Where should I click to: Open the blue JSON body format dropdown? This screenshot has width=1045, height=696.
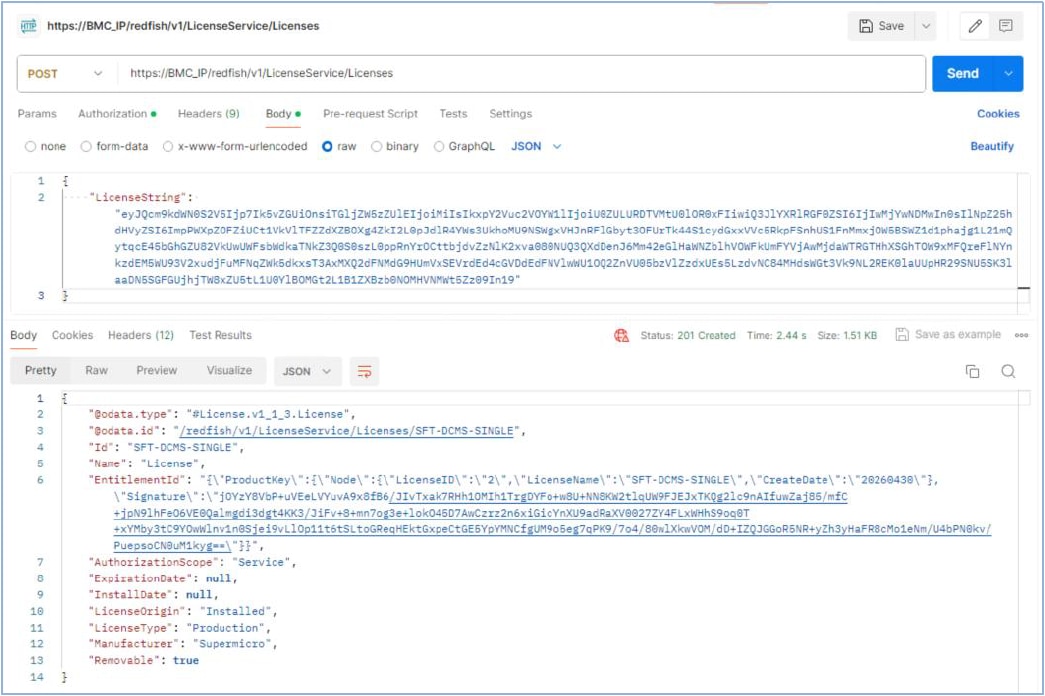536,147
